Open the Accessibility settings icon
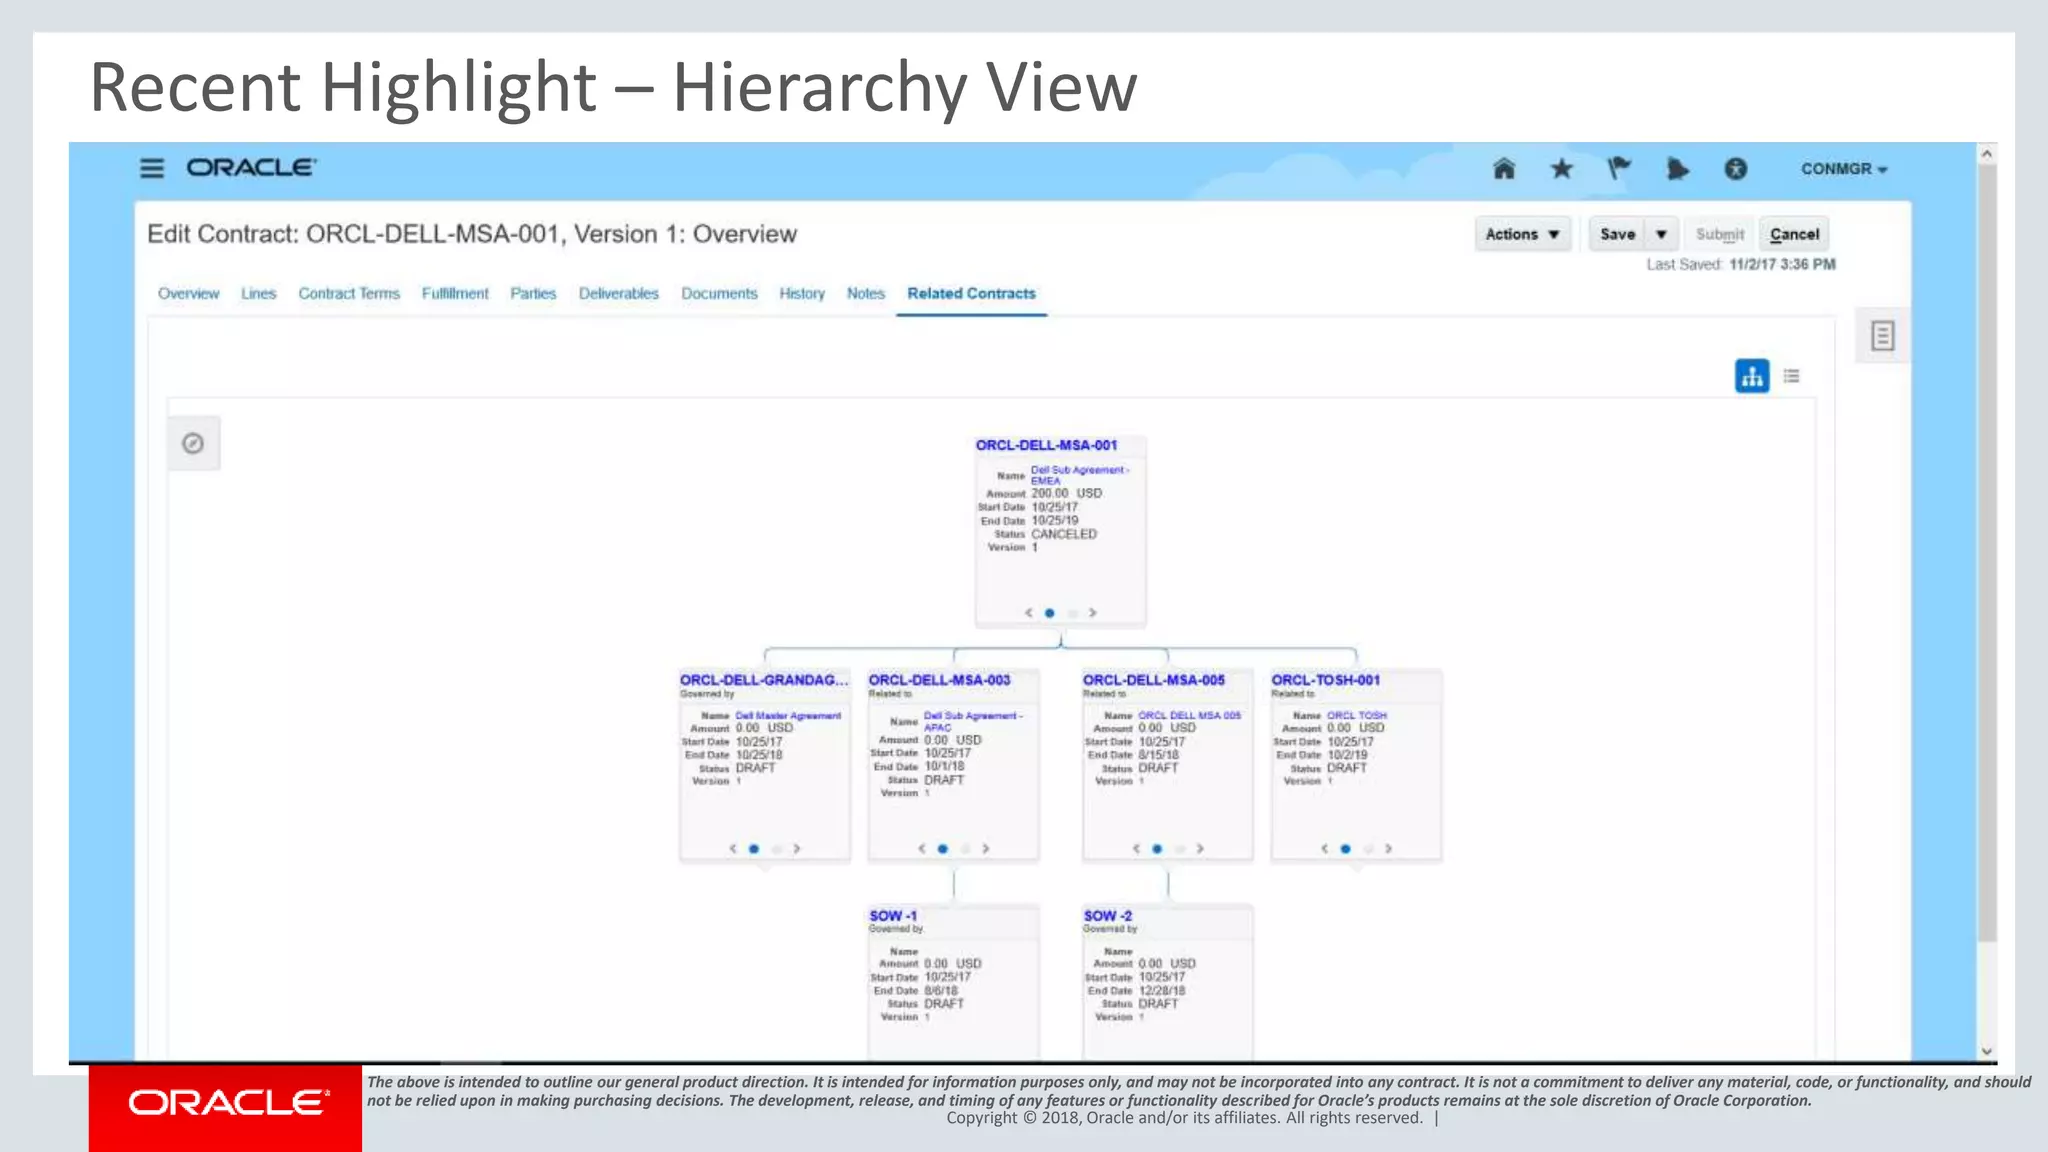The width and height of the screenshot is (2048, 1152). pos(1736,168)
